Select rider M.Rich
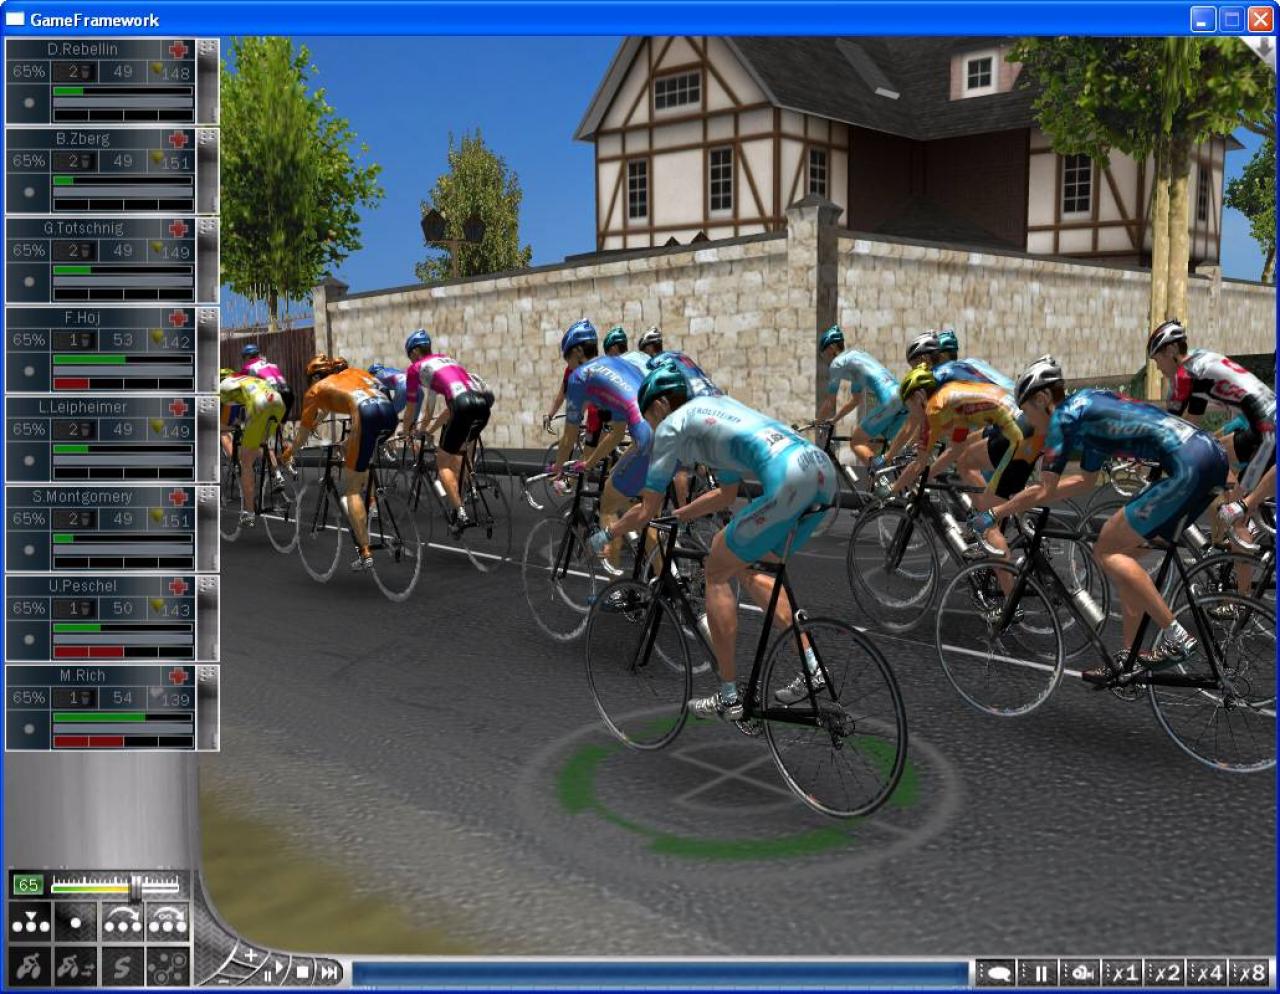This screenshot has width=1280, height=994. click(82, 676)
